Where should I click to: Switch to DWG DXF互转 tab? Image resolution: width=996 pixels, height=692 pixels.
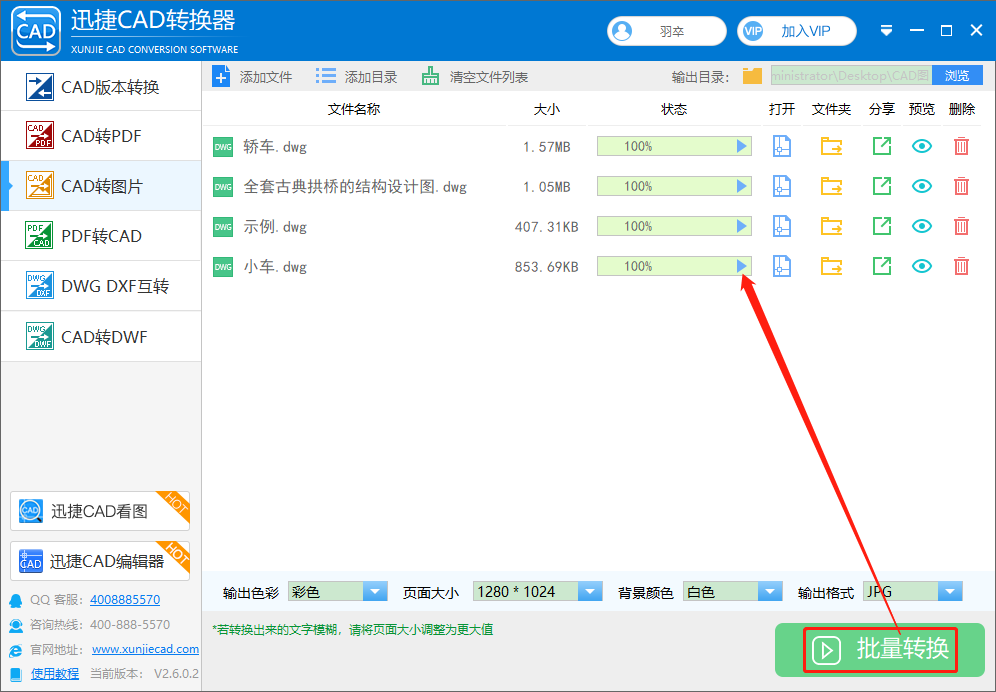(102, 286)
